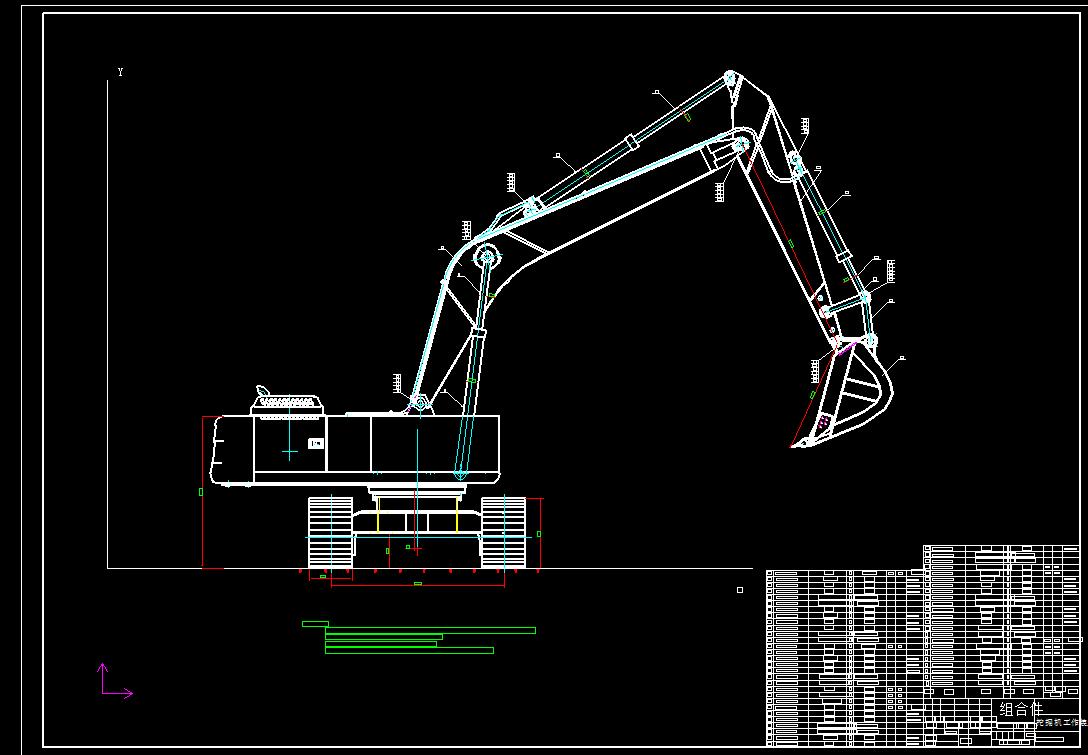This screenshot has width=1088, height=755.
Task: Select the magenta bucket linkage line
Action: tap(847, 348)
